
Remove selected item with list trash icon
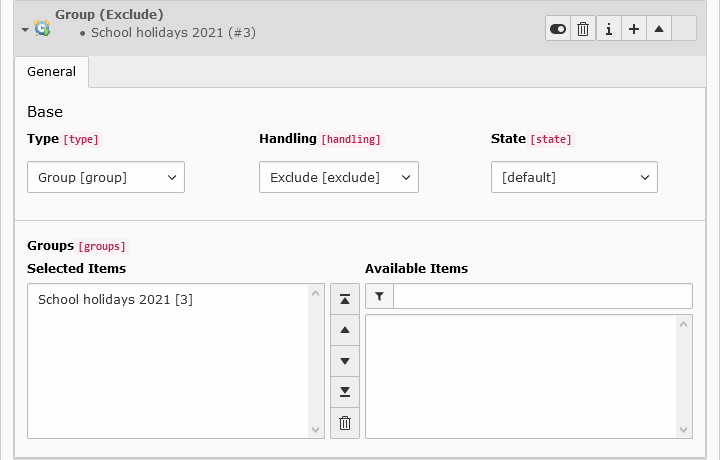click(x=345, y=423)
